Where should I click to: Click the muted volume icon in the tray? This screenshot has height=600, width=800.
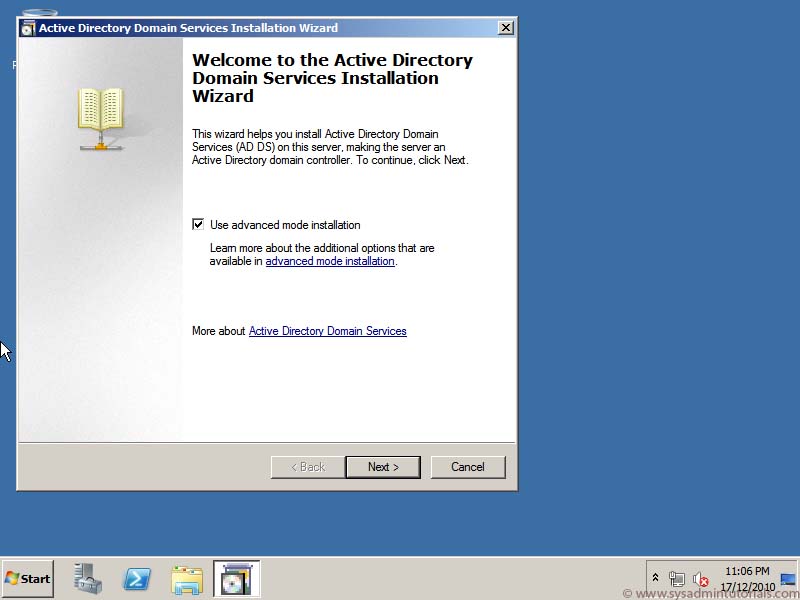pos(702,578)
